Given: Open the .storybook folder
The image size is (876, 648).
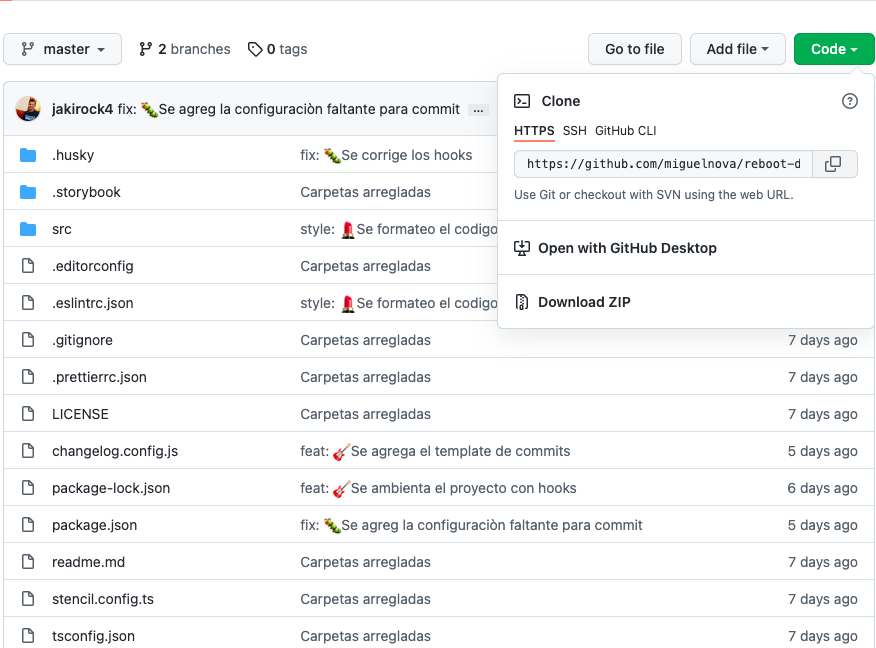Looking at the screenshot, I should coord(86,192).
